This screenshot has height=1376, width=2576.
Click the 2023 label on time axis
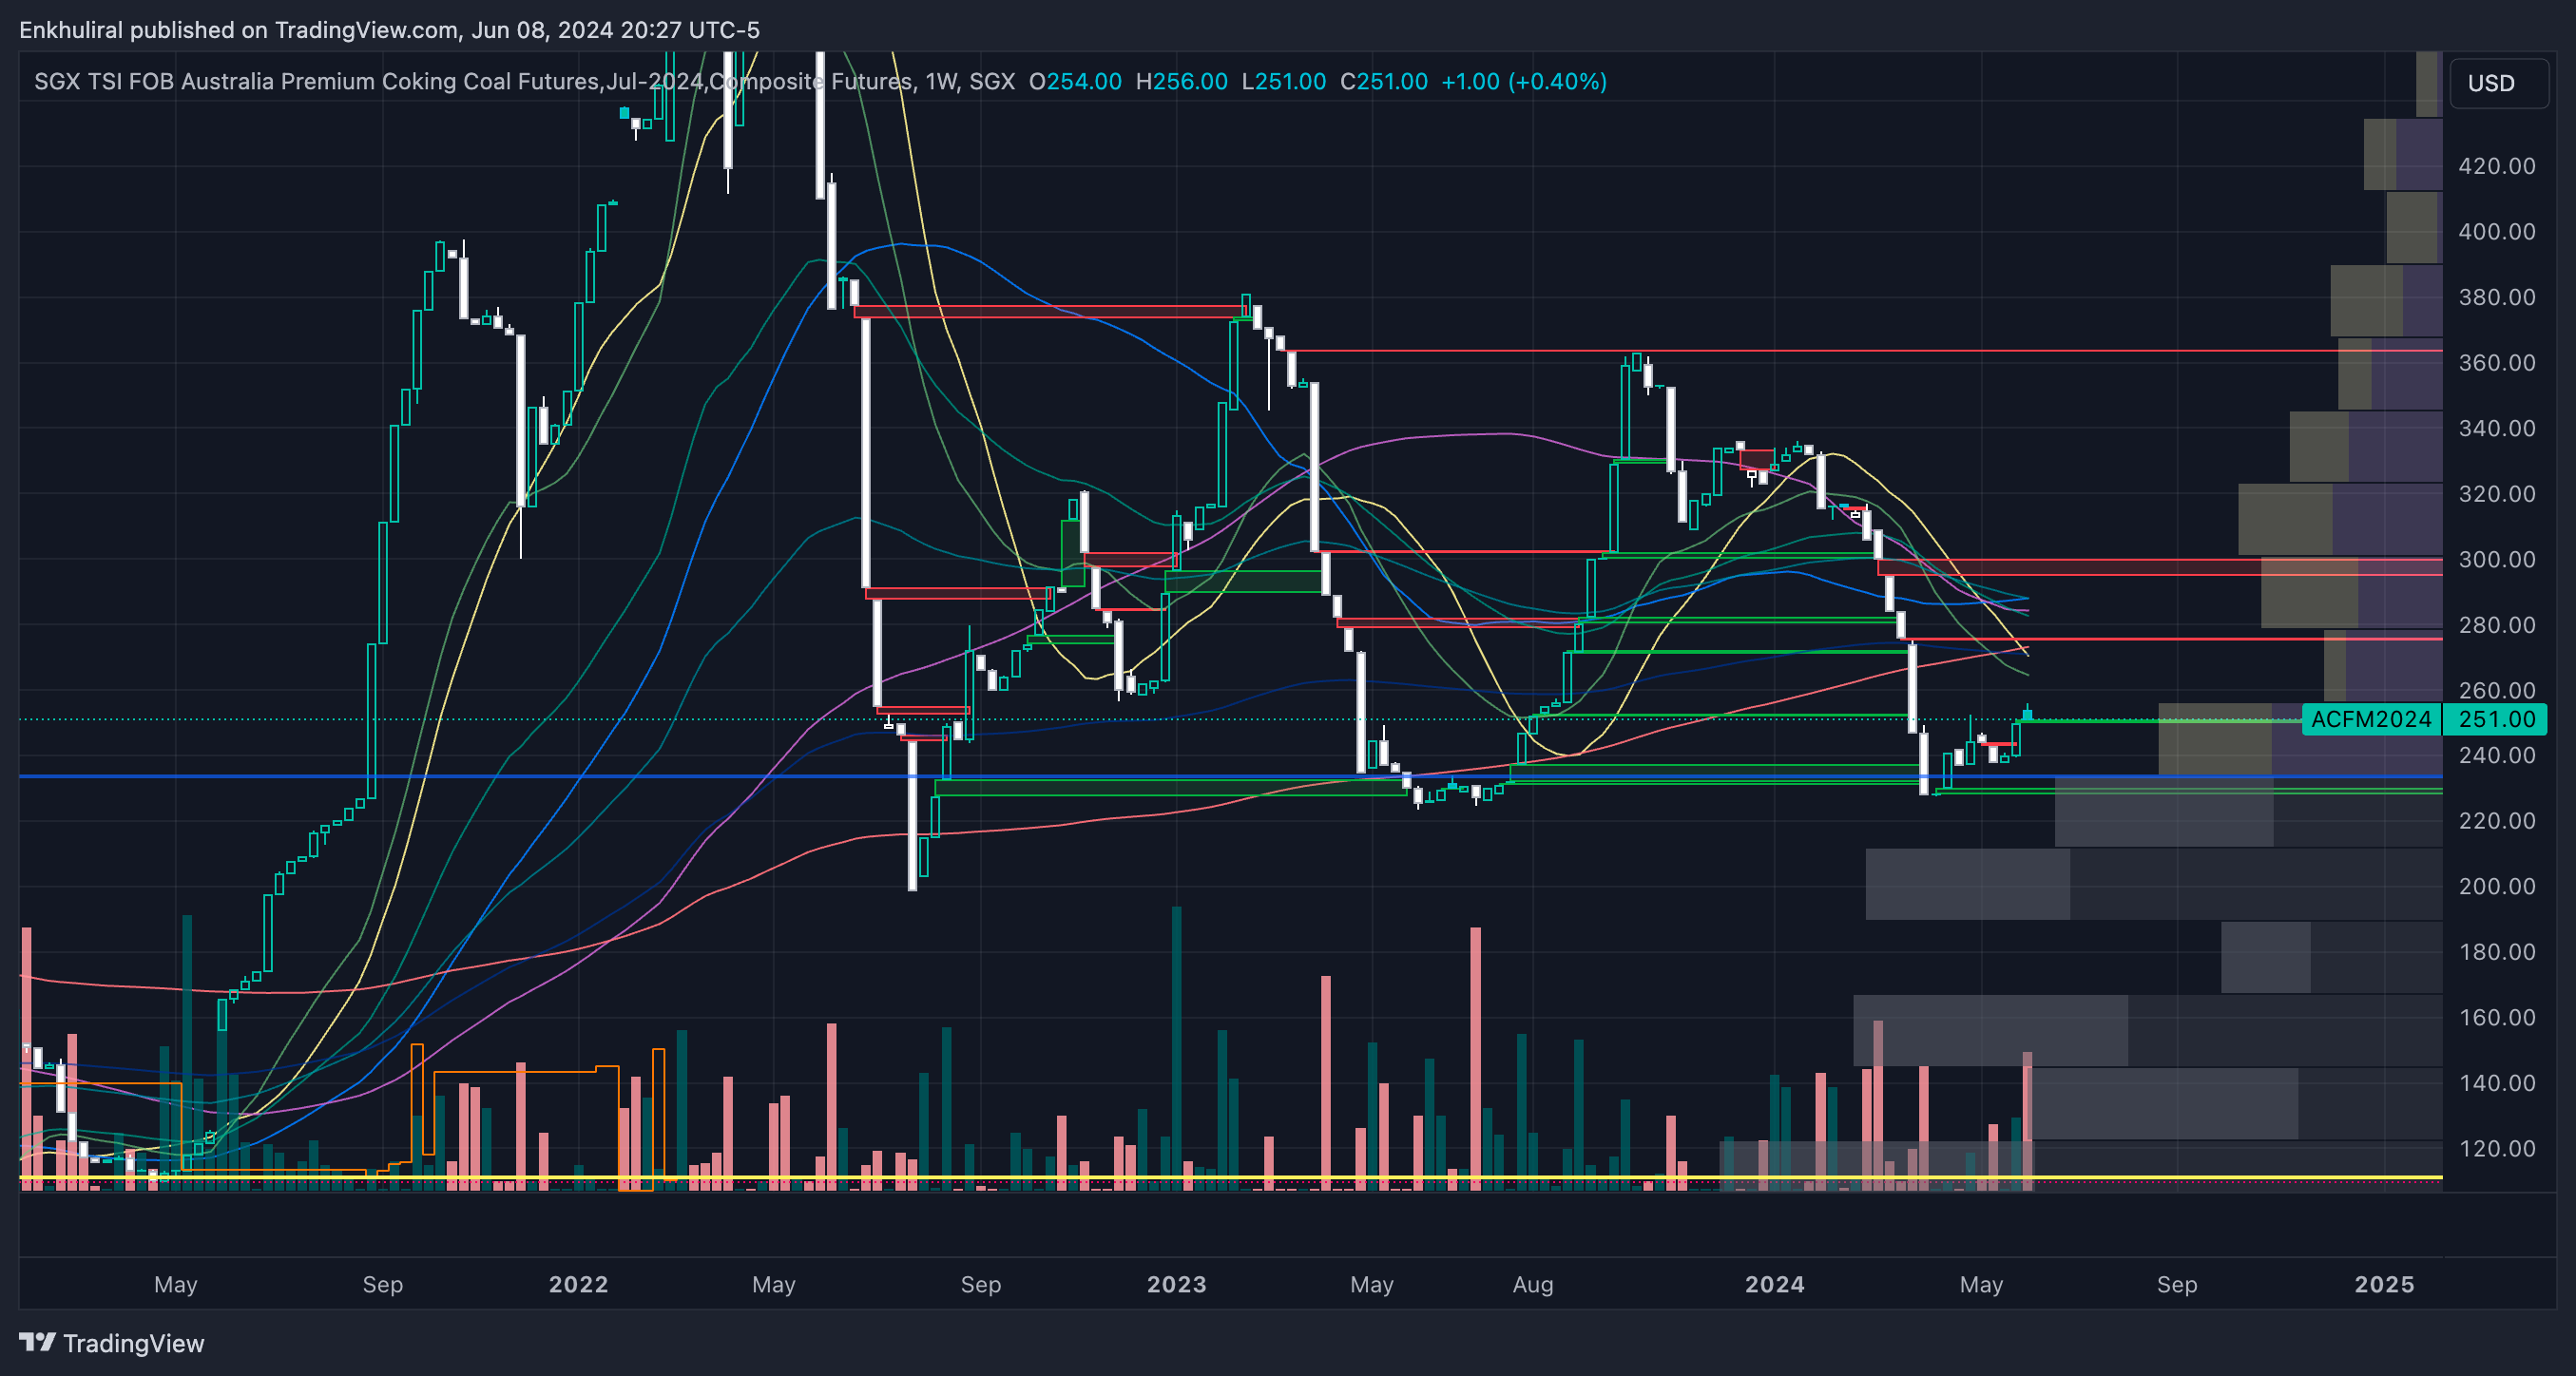pos(1176,1284)
